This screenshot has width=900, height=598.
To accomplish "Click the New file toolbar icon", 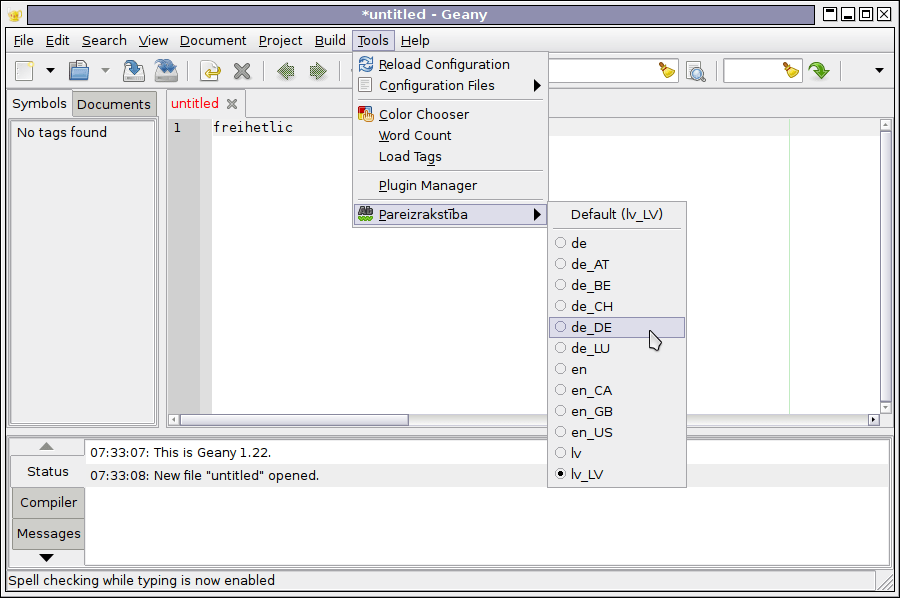I will tap(24, 71).
